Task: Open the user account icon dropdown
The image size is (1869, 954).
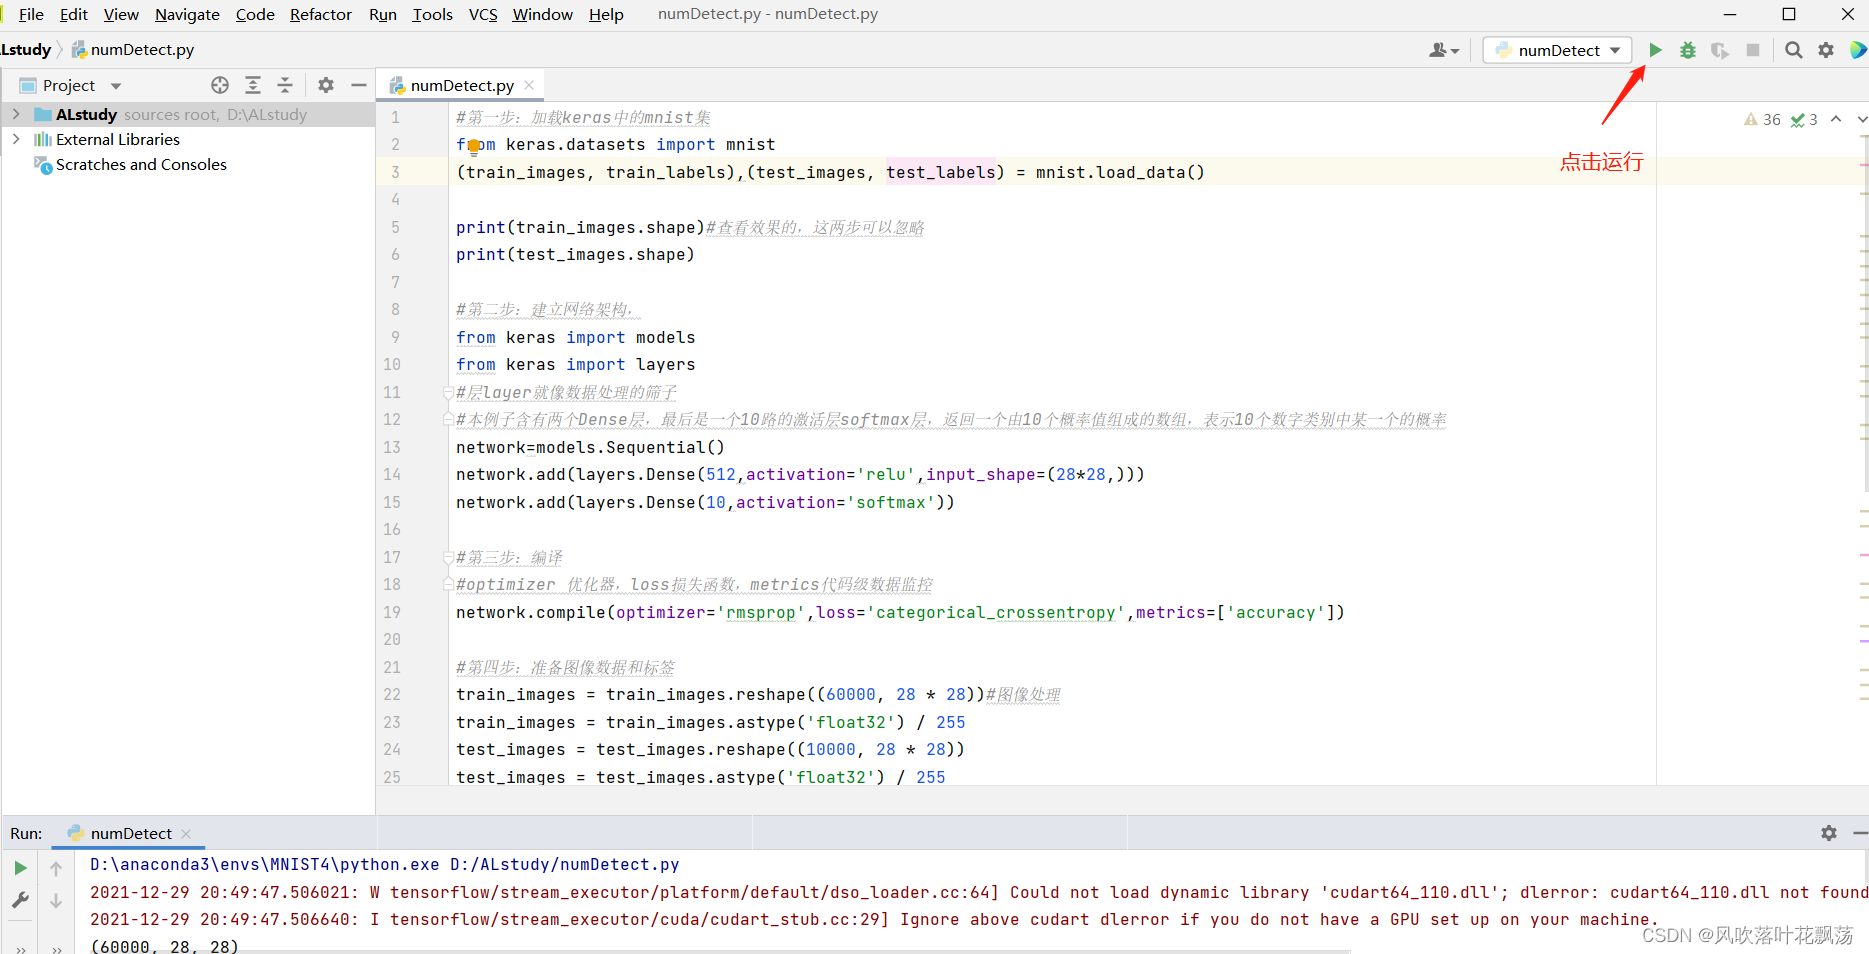Action: pos(1444,50)
